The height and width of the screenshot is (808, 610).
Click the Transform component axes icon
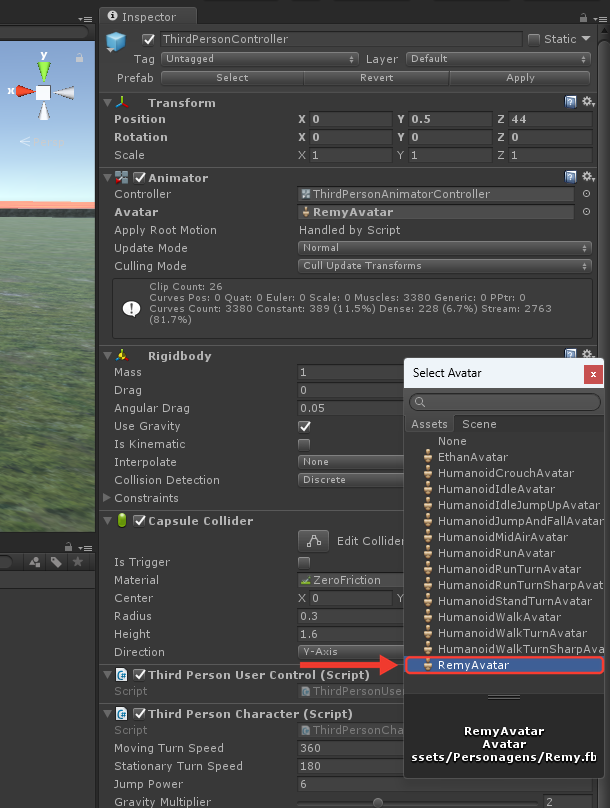pos(122,103)
